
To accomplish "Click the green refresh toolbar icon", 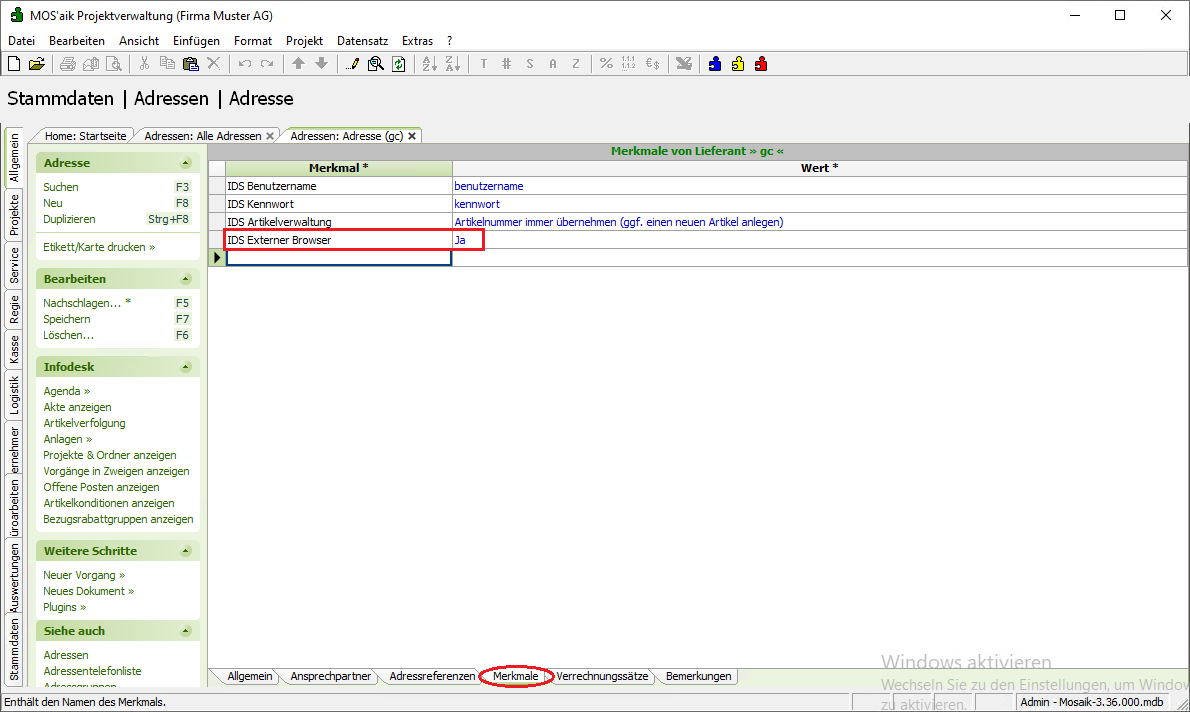I will coord(399,64).
